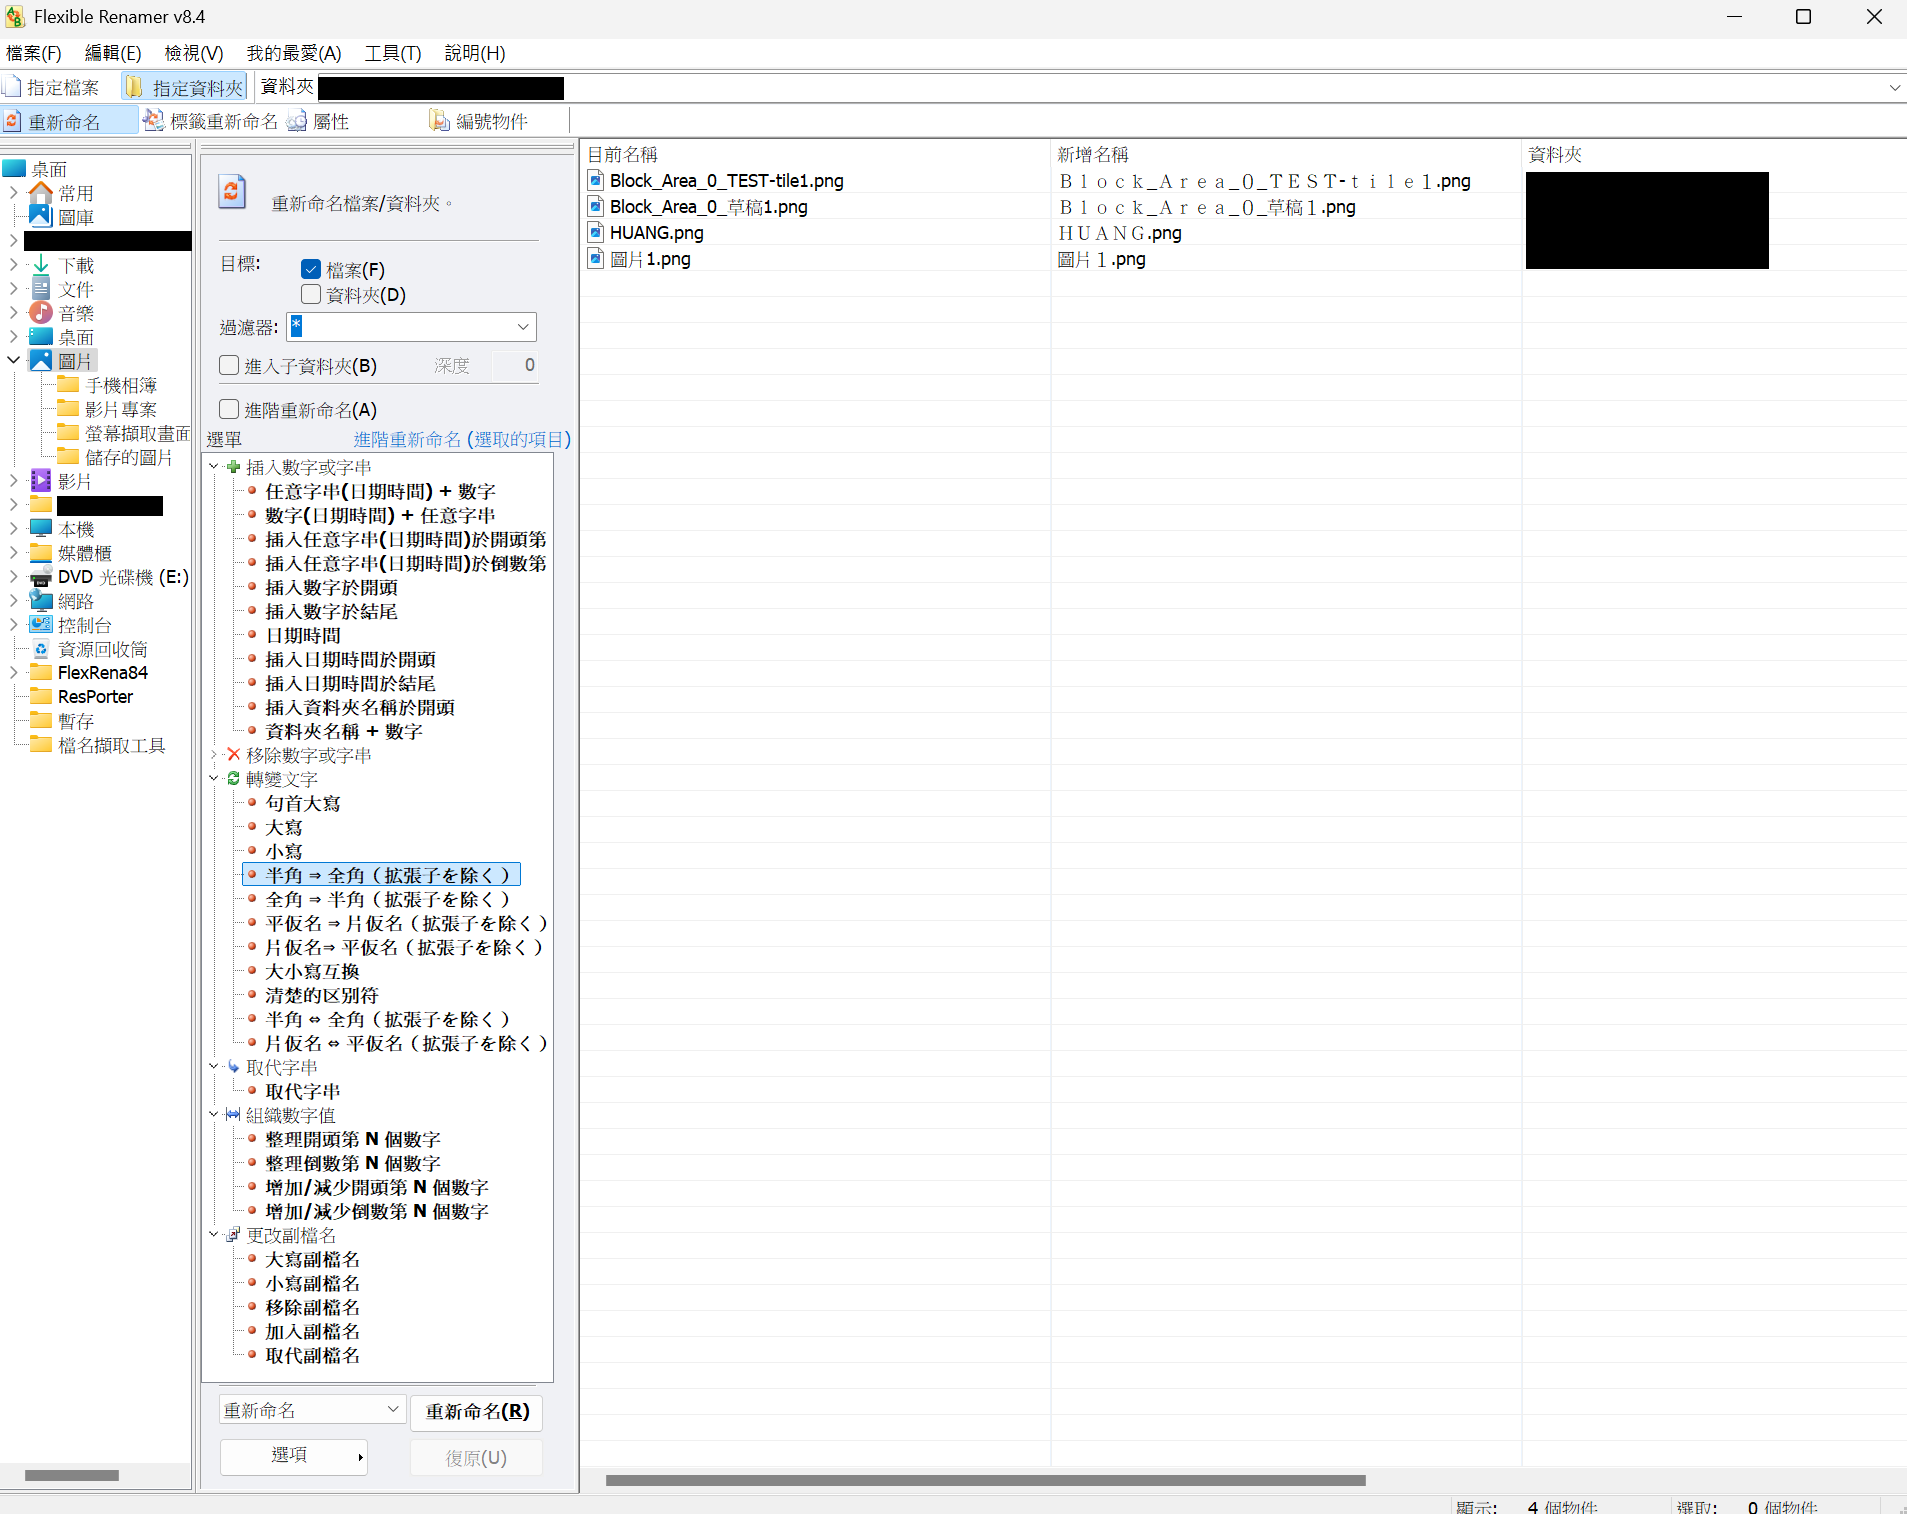Click the 常用 home icon in tree

click(x=41, y=192)
